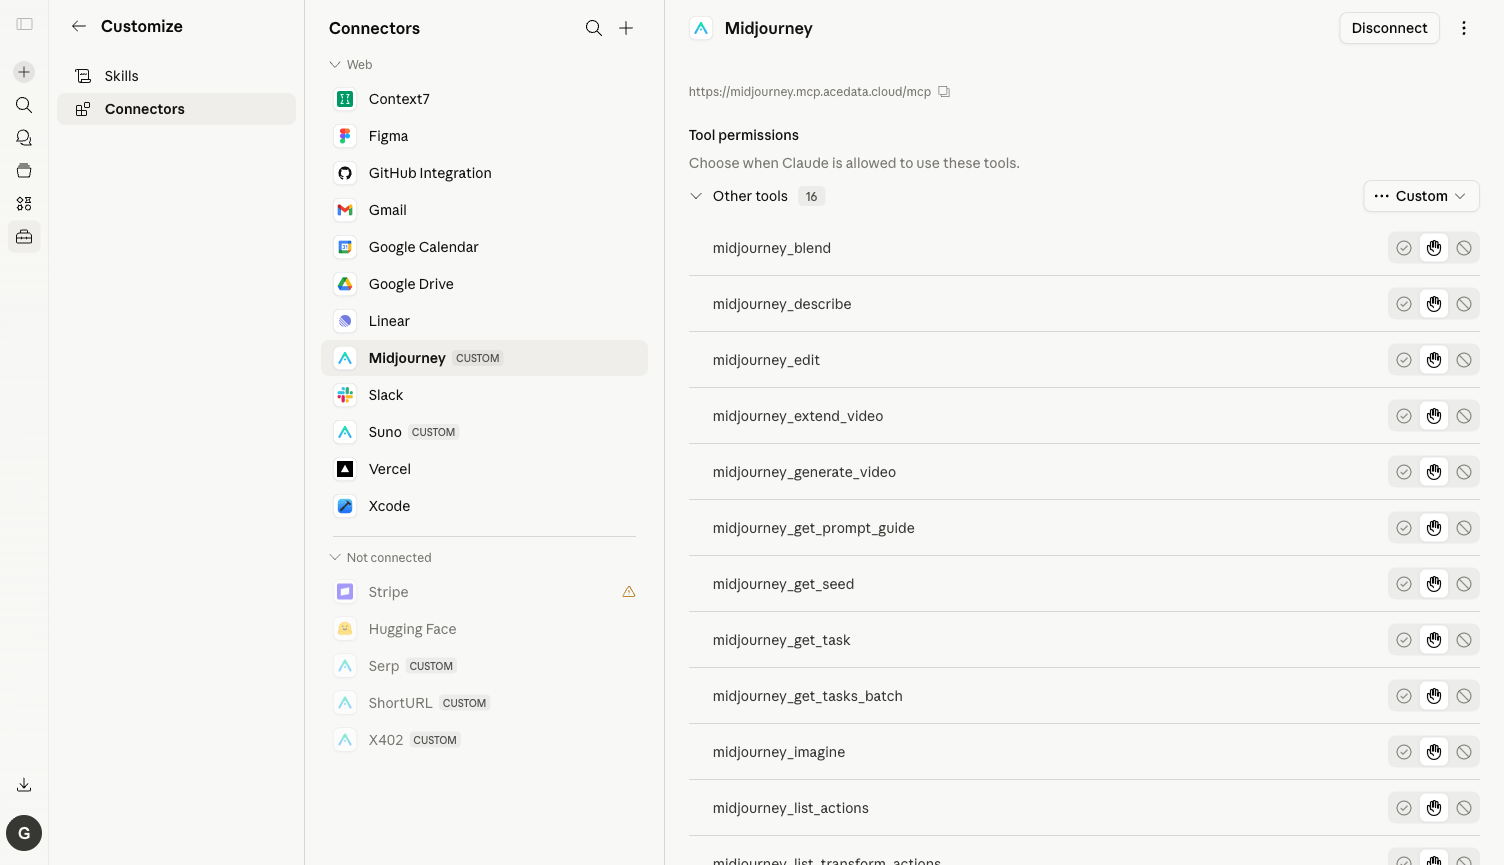Require approval for midjourney_get_task
Screen dimensions: 1504x865
click(1434, 640)
